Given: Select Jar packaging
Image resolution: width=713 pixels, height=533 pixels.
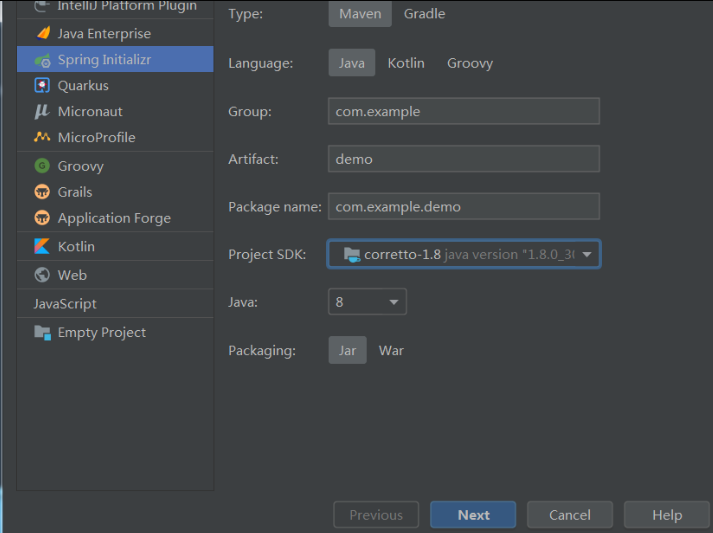Looking at the screenshot, I should [347, 350].
